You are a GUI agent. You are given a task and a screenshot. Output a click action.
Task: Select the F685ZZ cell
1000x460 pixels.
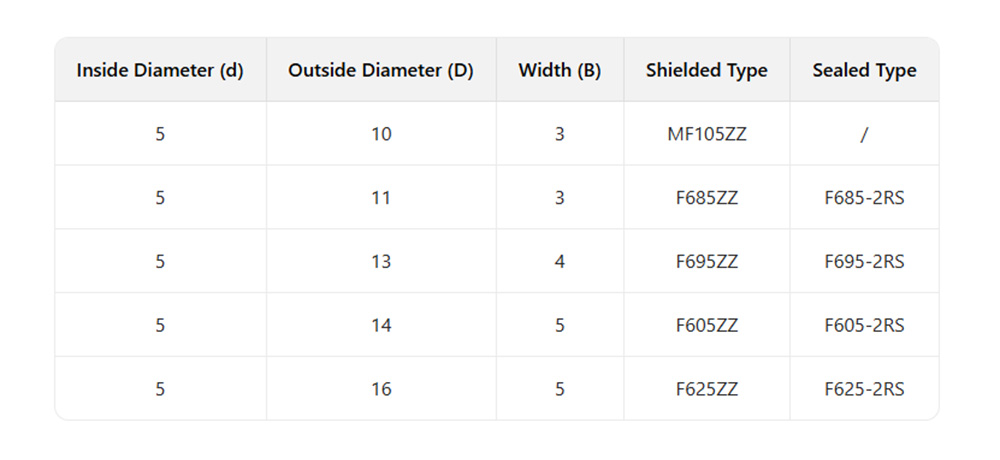tap(707, 198)
